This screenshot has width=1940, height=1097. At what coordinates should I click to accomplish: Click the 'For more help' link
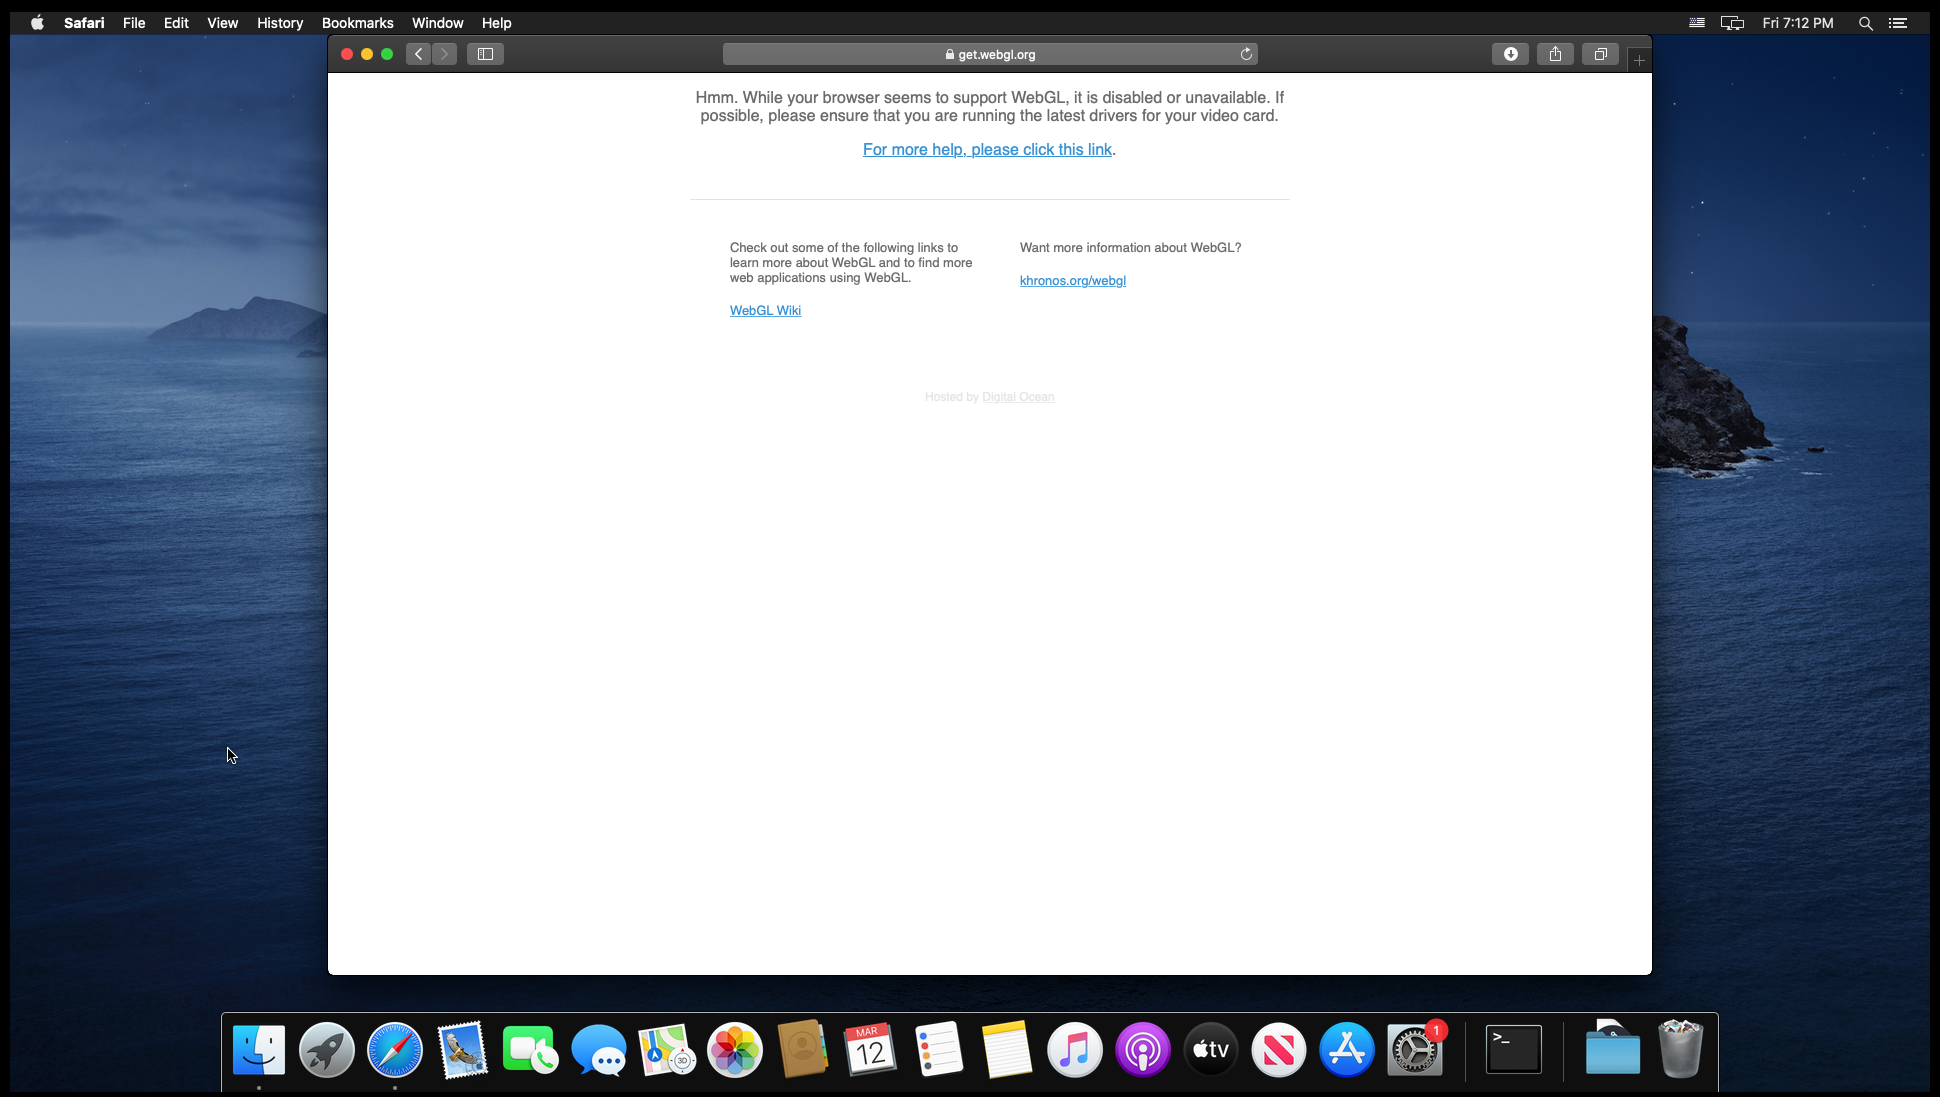click(987, 149)
